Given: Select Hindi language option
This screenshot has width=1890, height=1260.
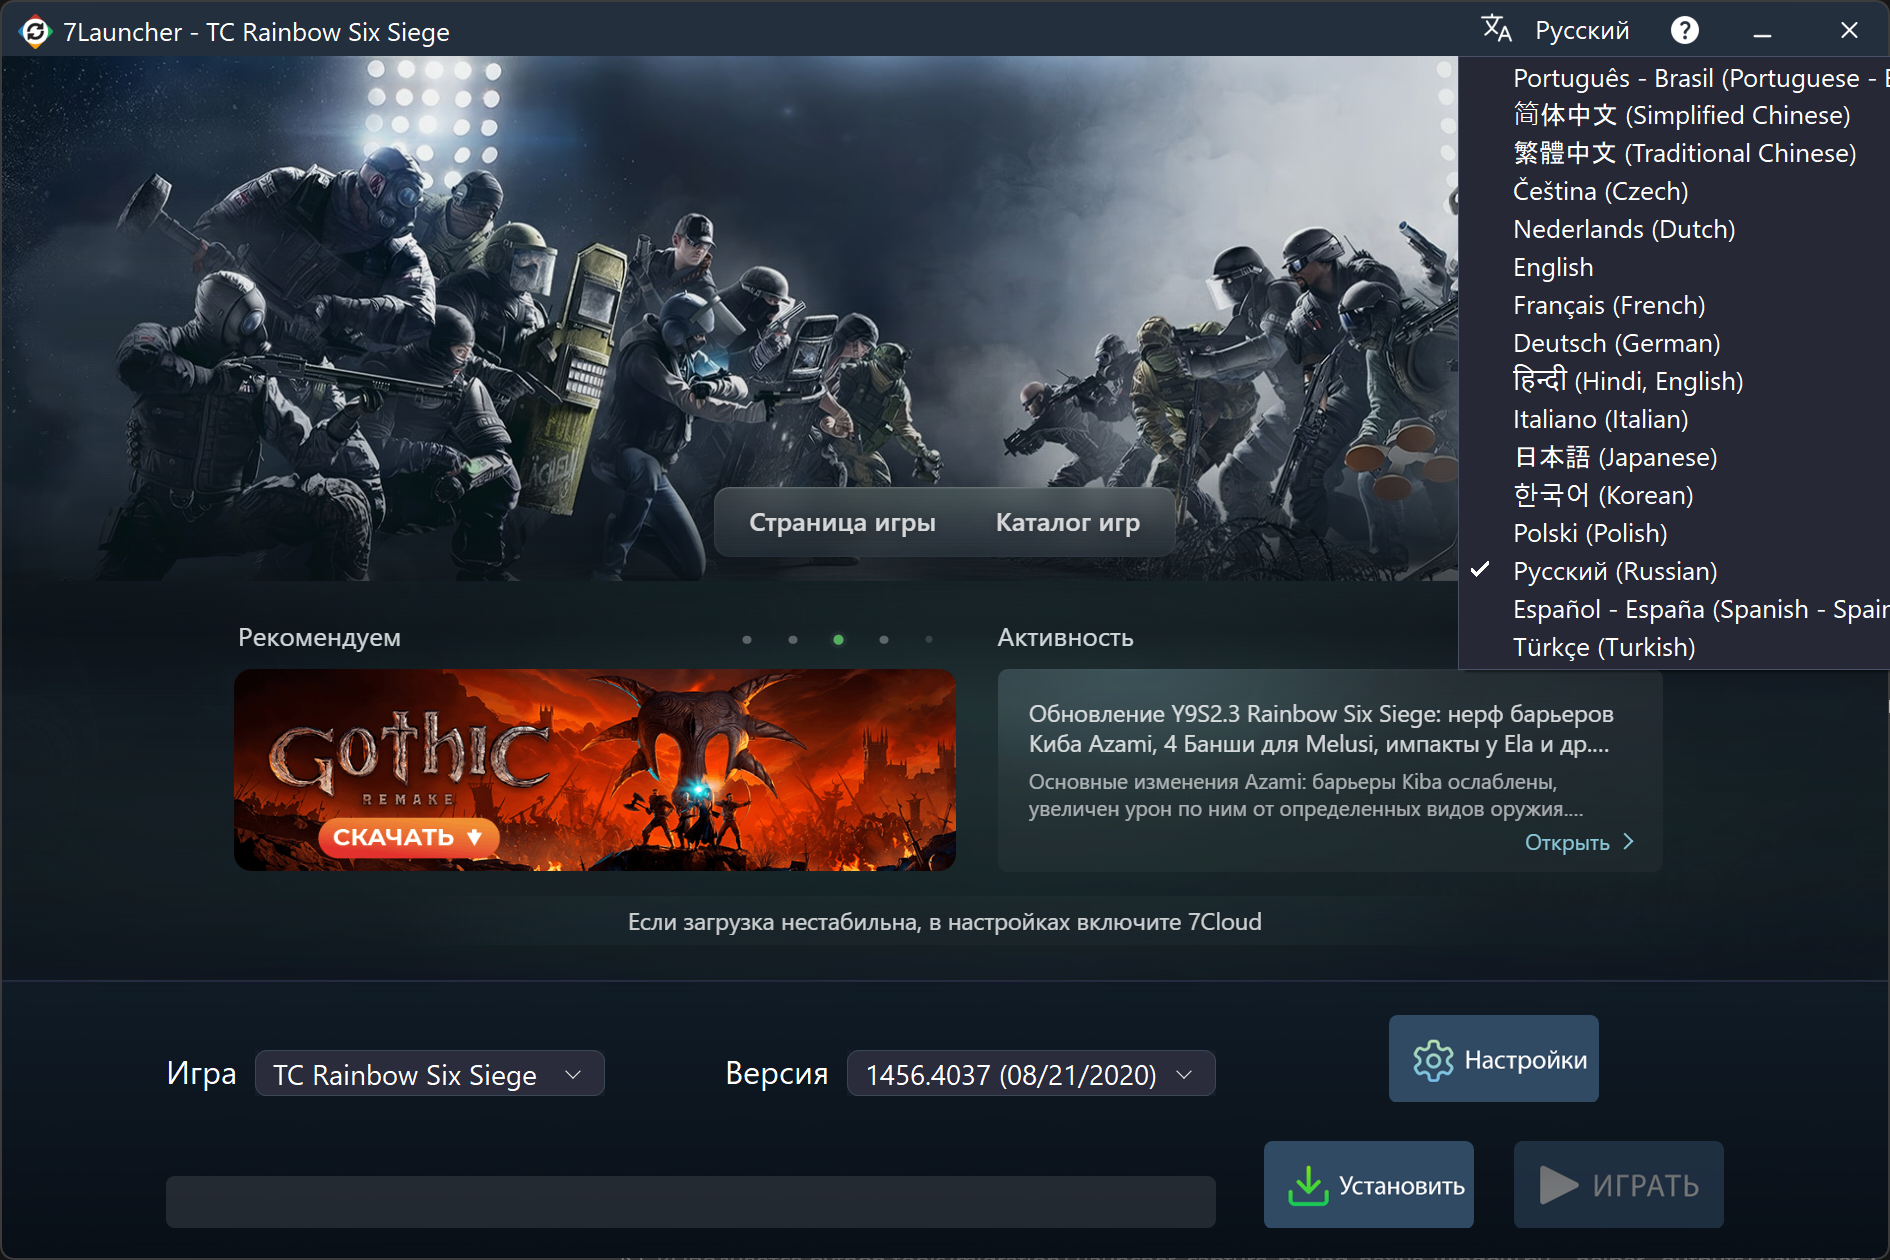Looking at the screenshot, I should 1675,382.
